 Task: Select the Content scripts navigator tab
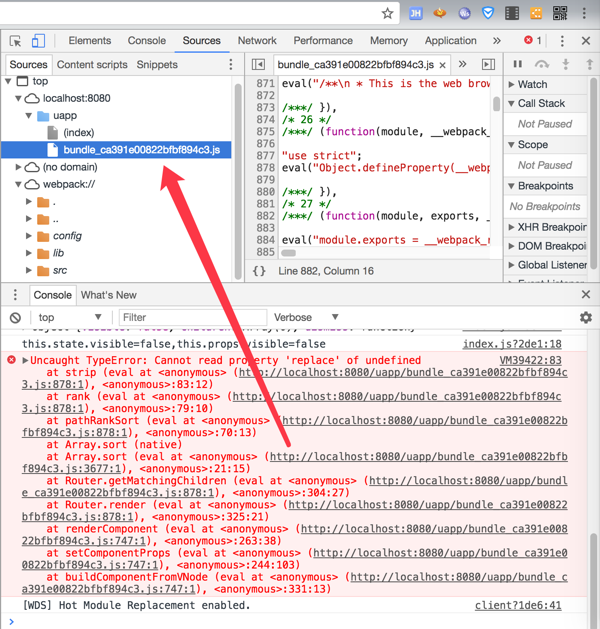(x=92, y=65)
